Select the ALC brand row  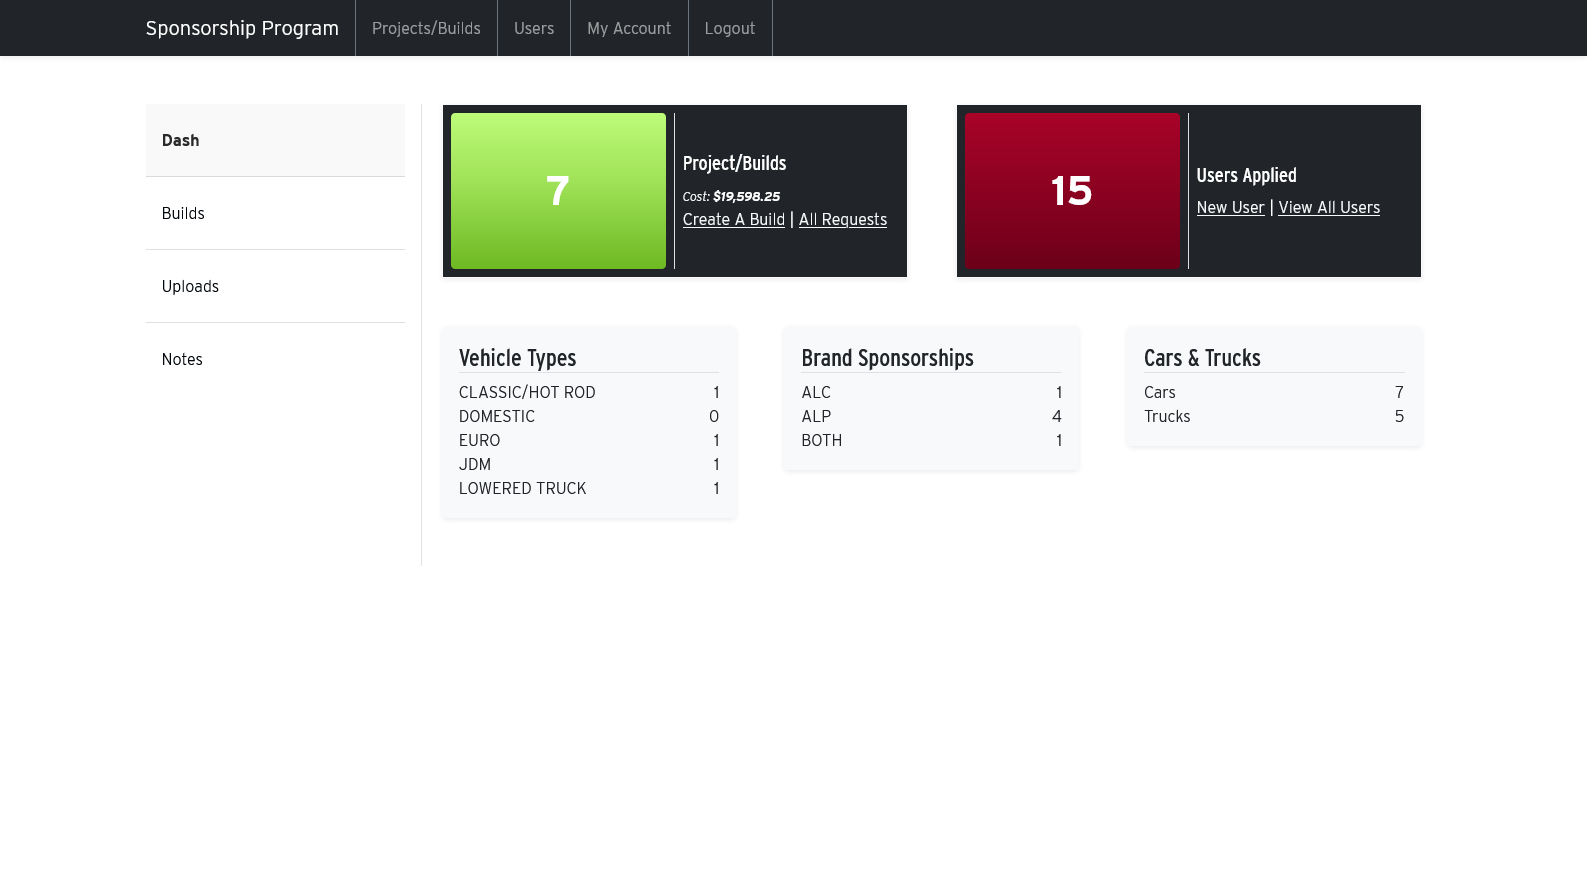(x=932, y=392)
